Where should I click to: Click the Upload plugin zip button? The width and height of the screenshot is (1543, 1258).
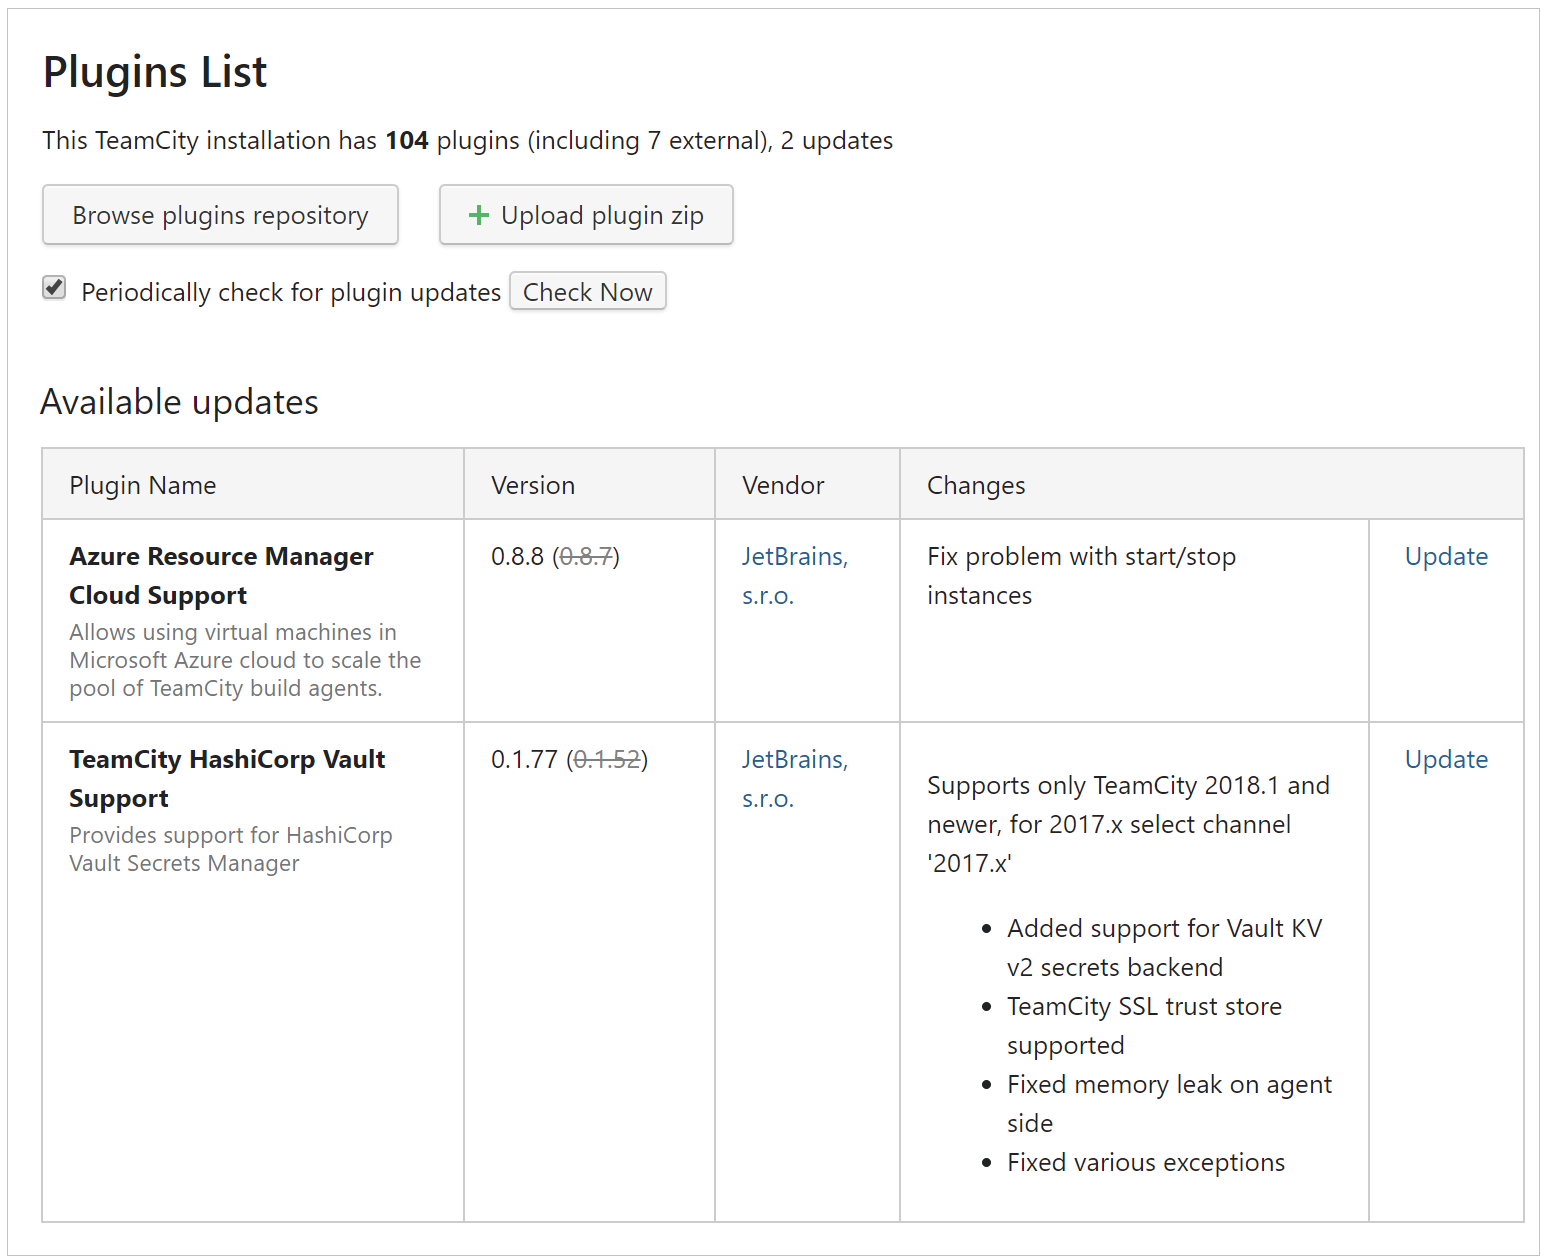tap(586, 215)
